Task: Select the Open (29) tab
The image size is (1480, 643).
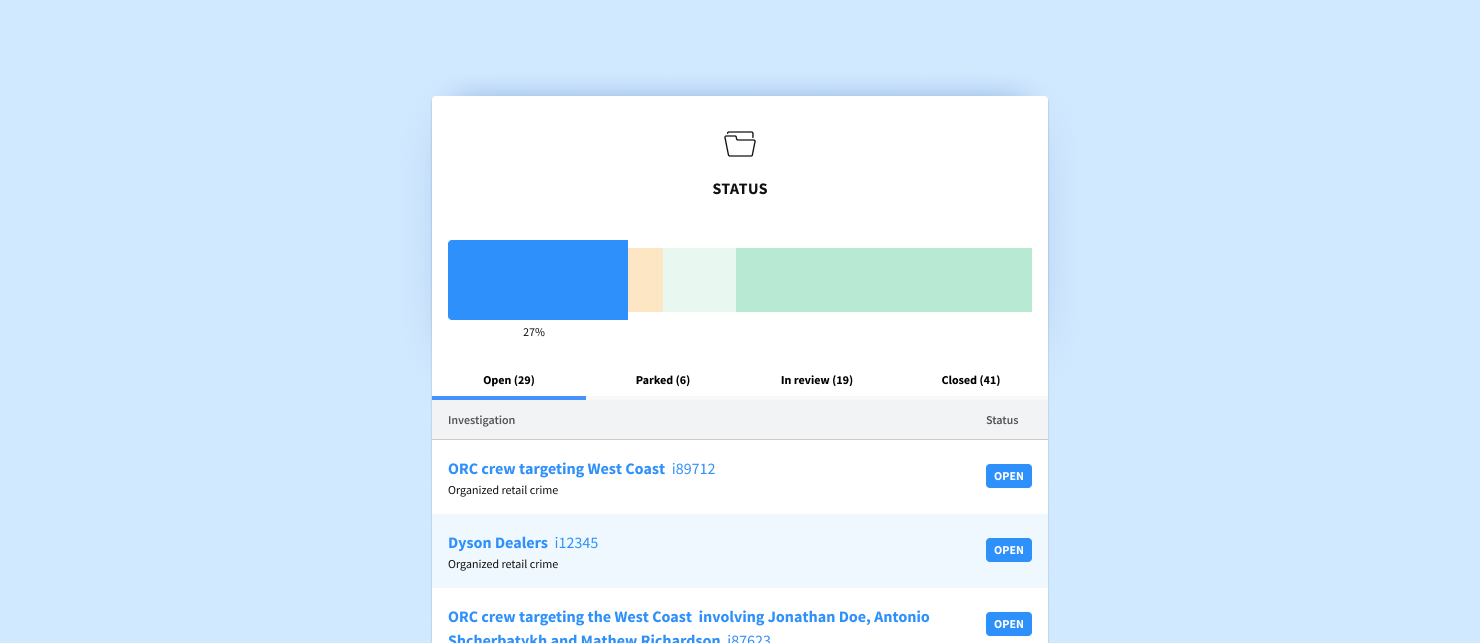Action: coord(509,380)
